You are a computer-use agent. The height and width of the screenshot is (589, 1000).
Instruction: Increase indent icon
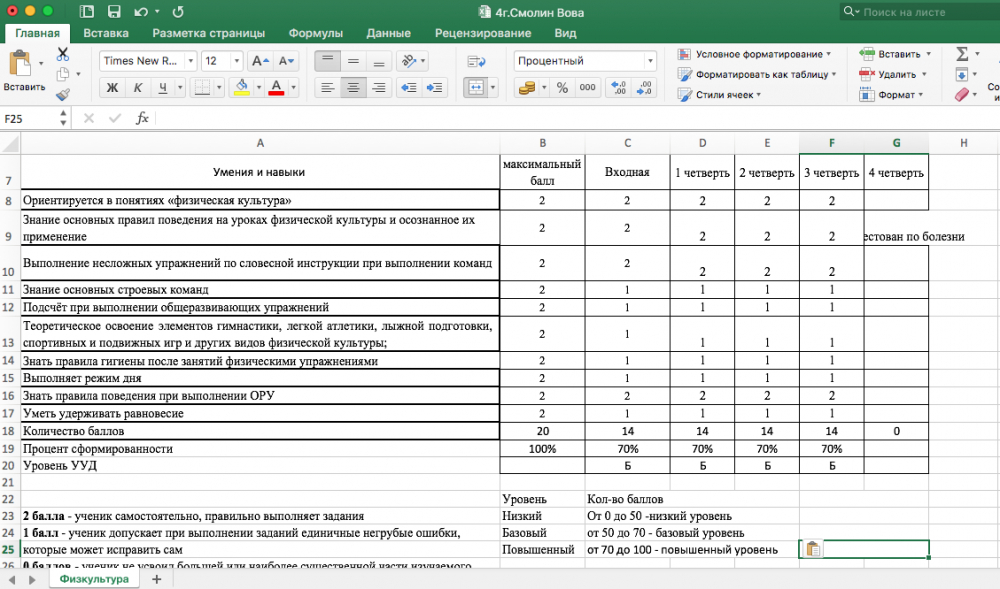tap(434, 87)
